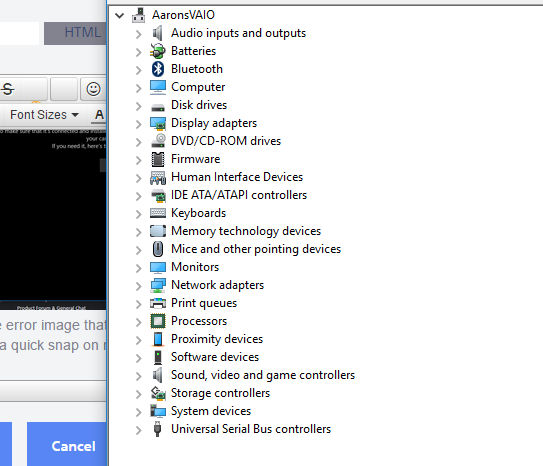
Task: Click the Sound, video and game controllers icon
Action: click(158, 375)
